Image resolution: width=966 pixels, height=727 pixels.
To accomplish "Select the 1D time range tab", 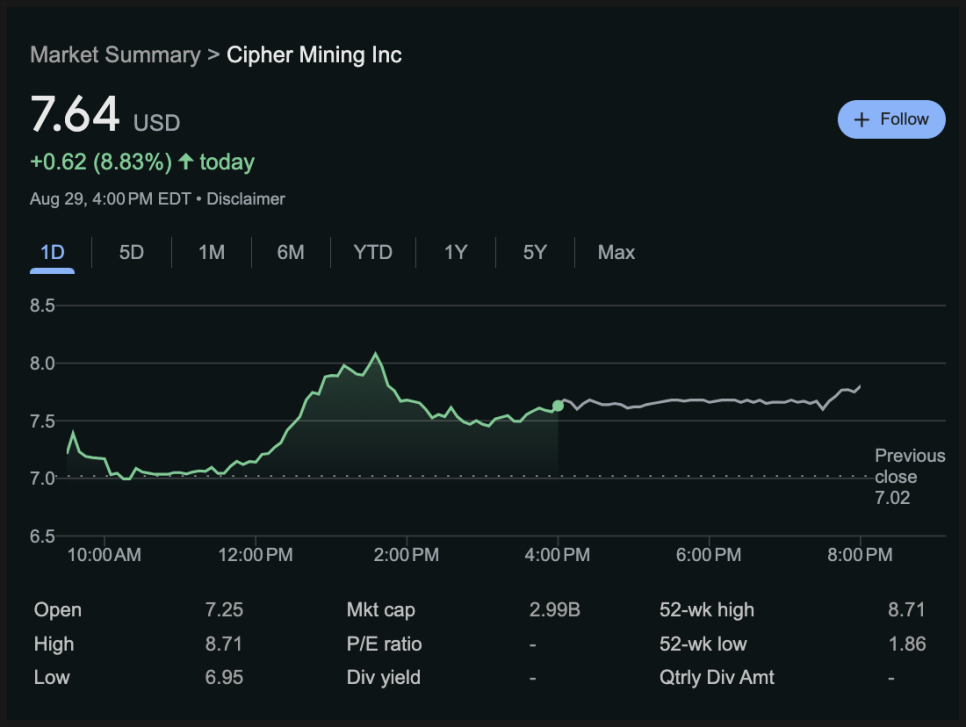I will tap(52, 253).
